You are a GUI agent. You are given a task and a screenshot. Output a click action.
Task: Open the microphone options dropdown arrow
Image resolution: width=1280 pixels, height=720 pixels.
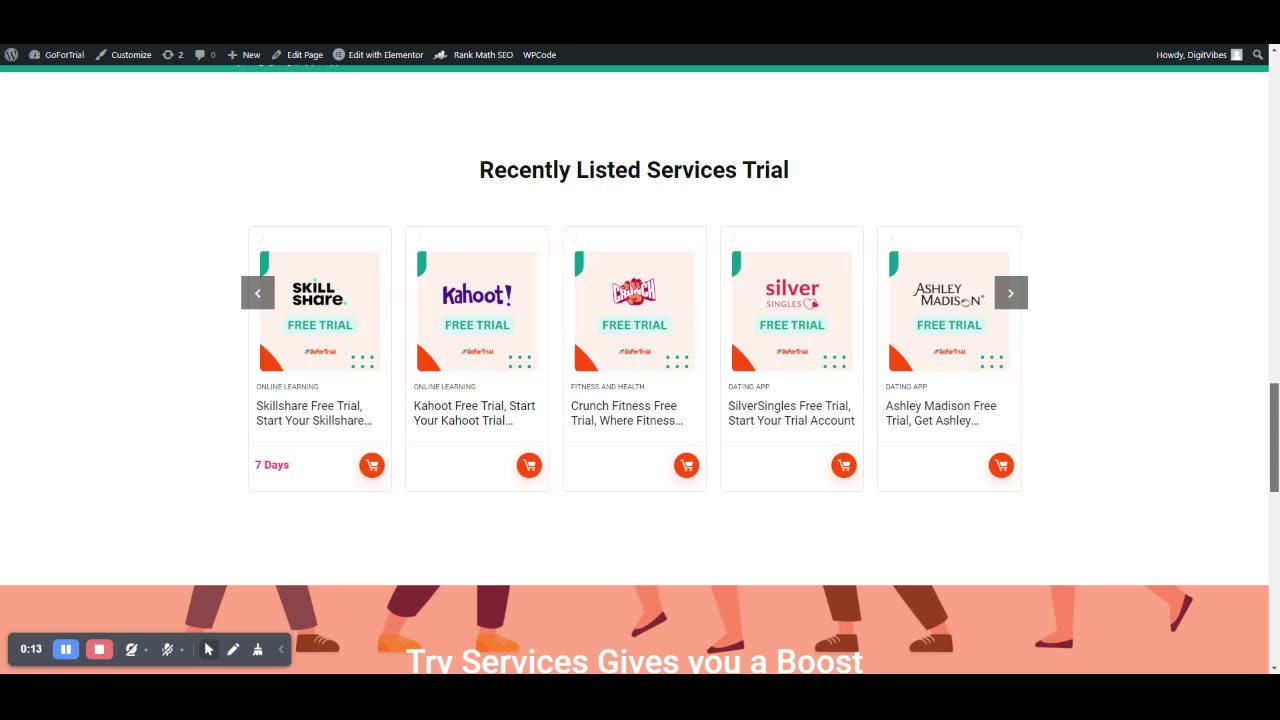tap(182, 650)
